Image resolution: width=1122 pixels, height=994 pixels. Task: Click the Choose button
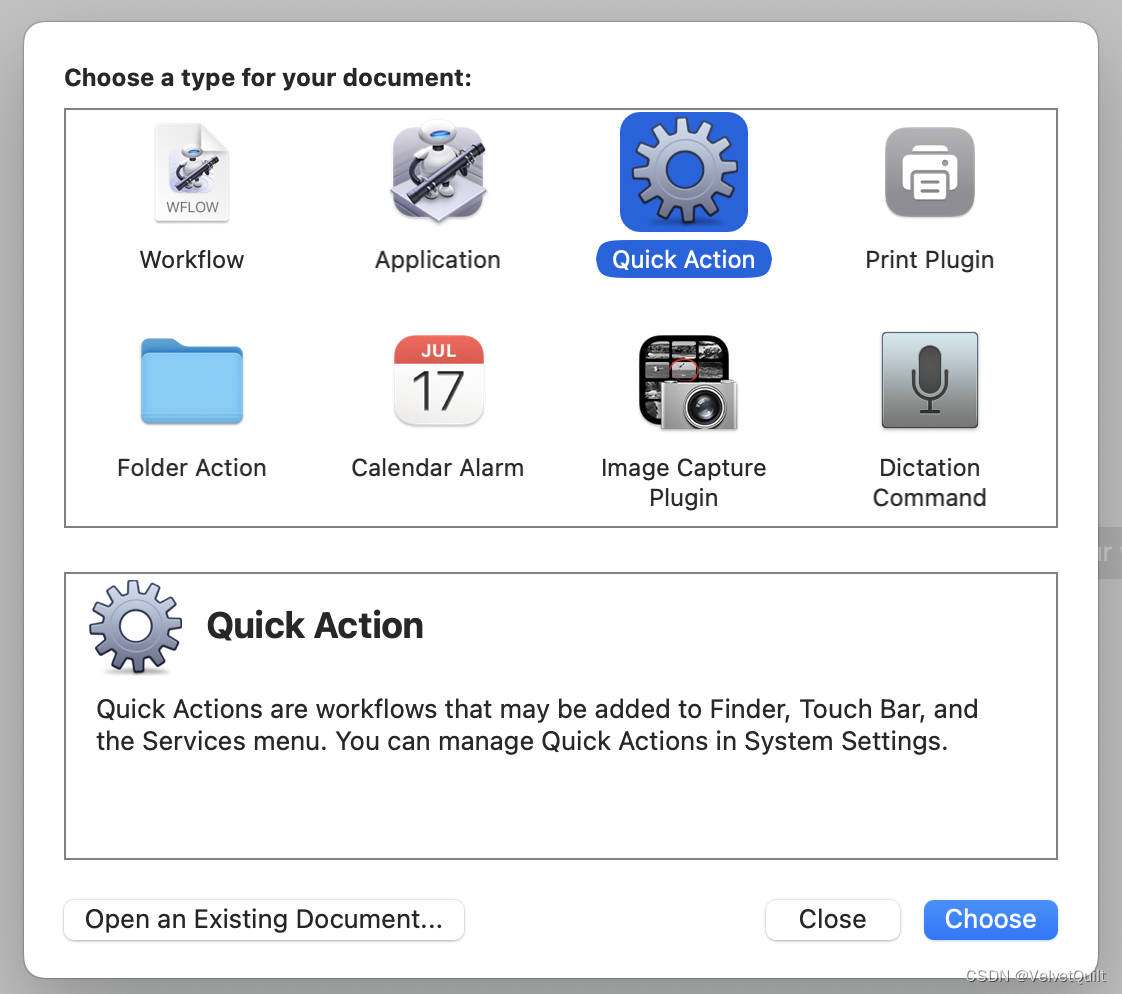click(990, 920)
